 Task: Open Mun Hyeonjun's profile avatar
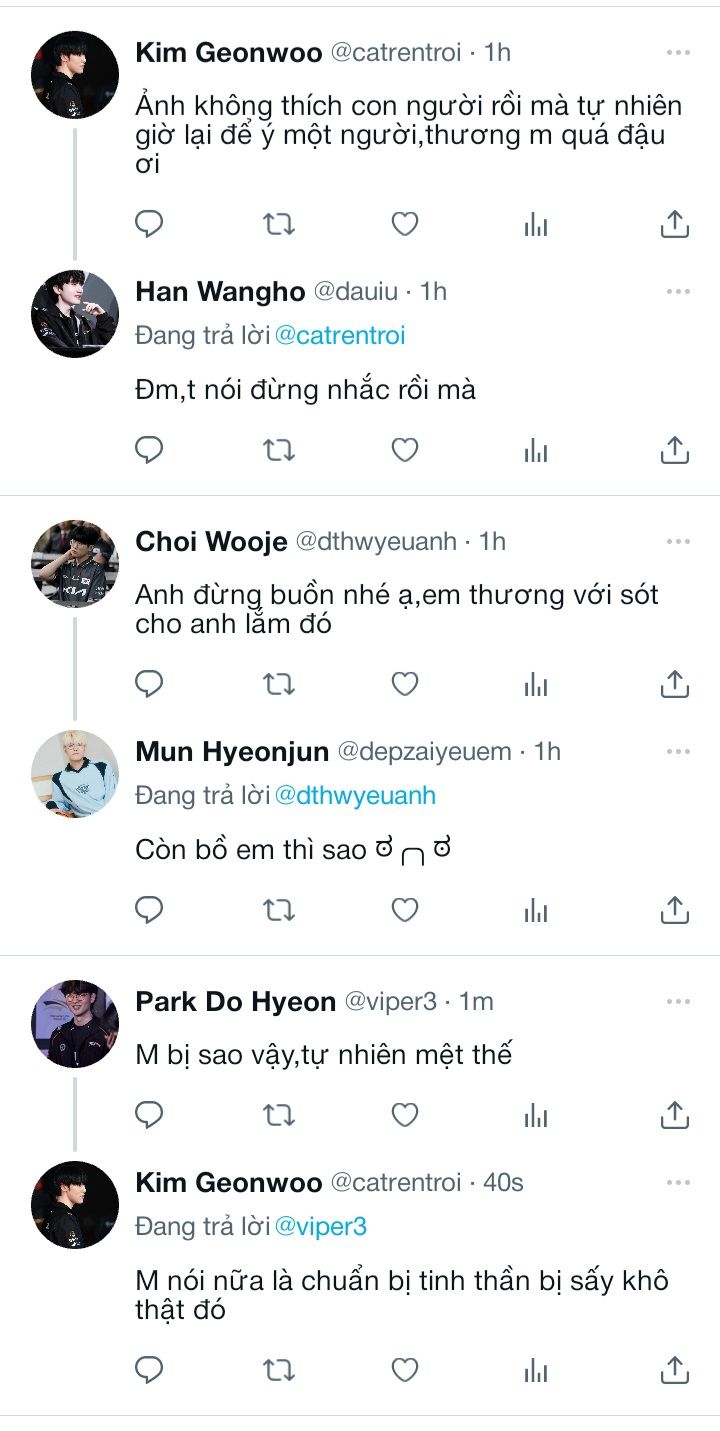coord(75,774)
